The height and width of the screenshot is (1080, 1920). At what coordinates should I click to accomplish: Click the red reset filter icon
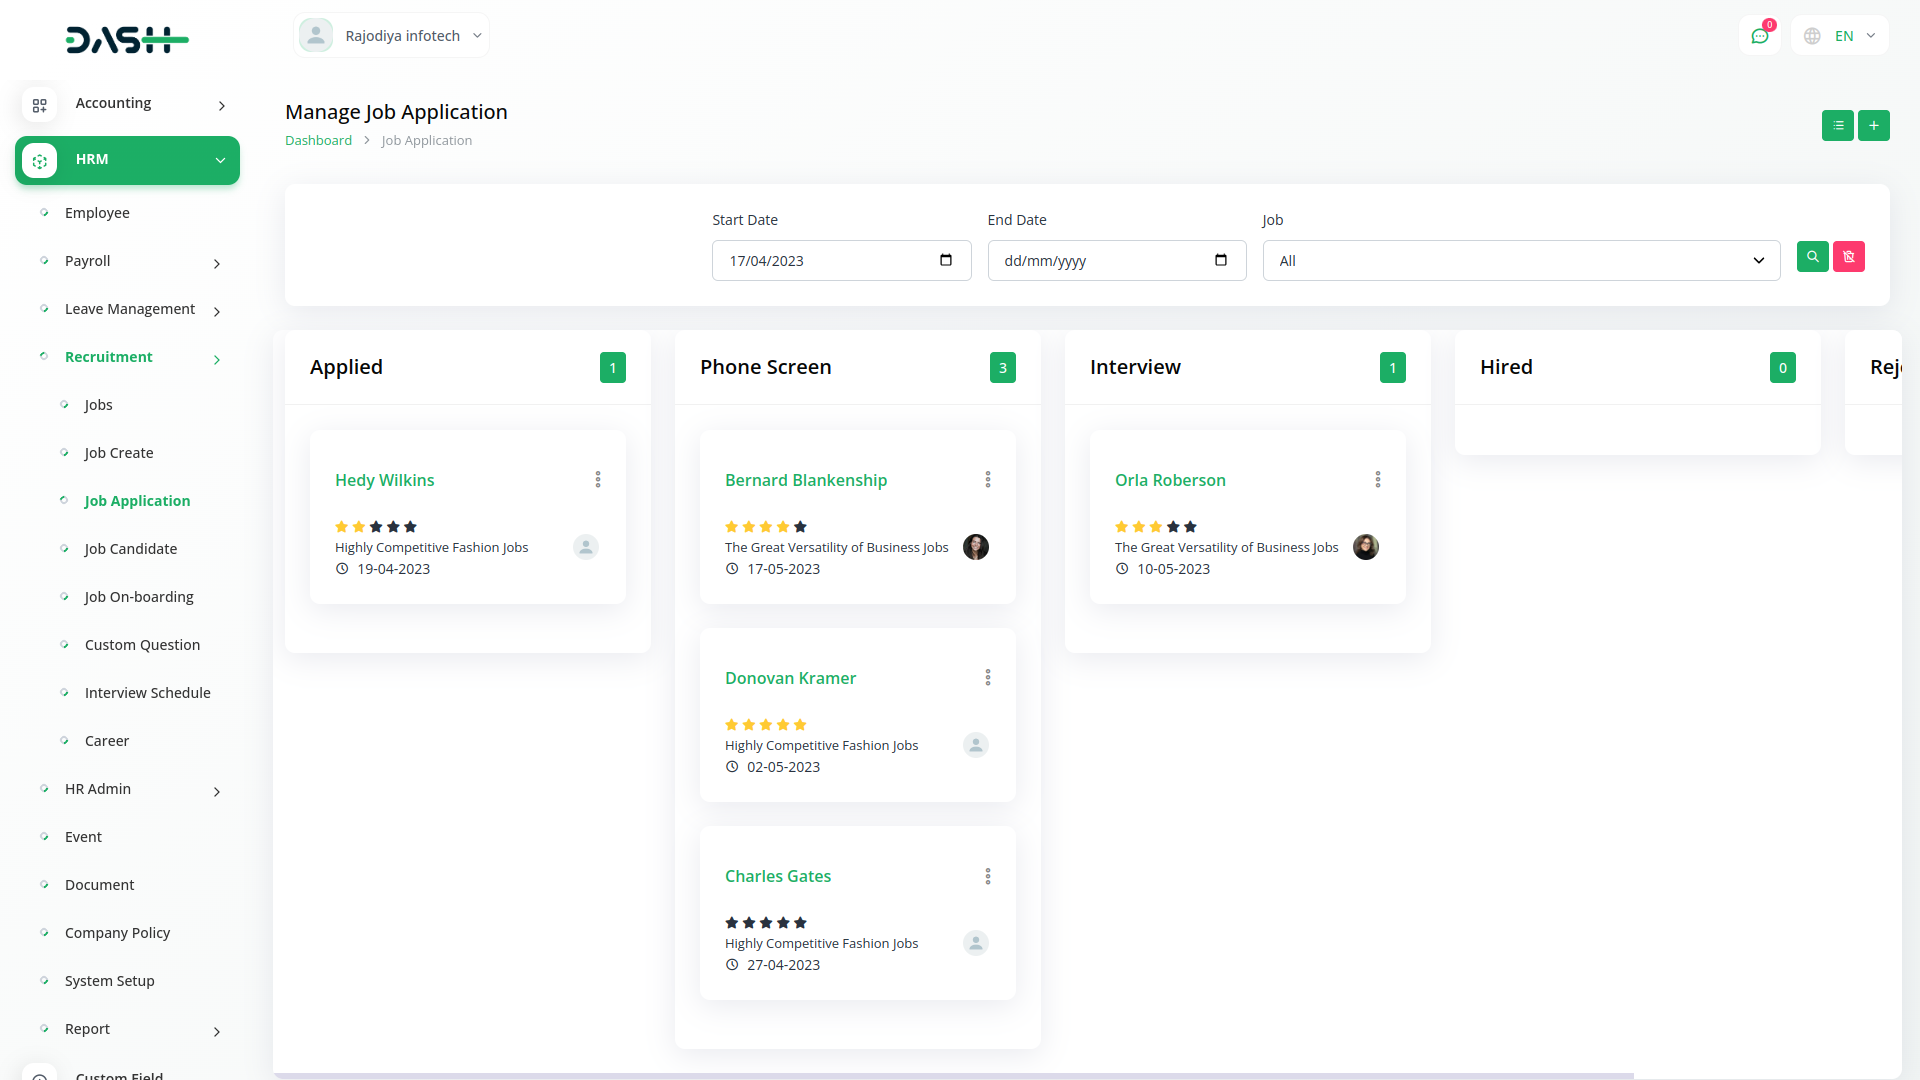pyautogui.click(x=1848, y=257)
